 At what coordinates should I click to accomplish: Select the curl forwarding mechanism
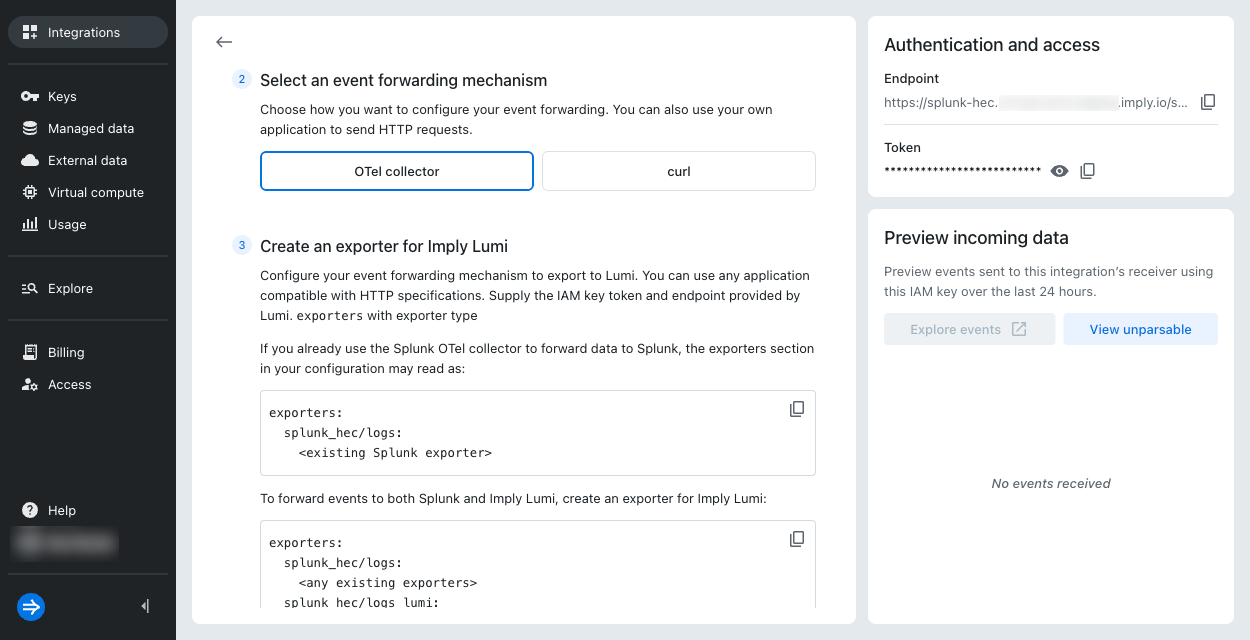pos(679,171)
